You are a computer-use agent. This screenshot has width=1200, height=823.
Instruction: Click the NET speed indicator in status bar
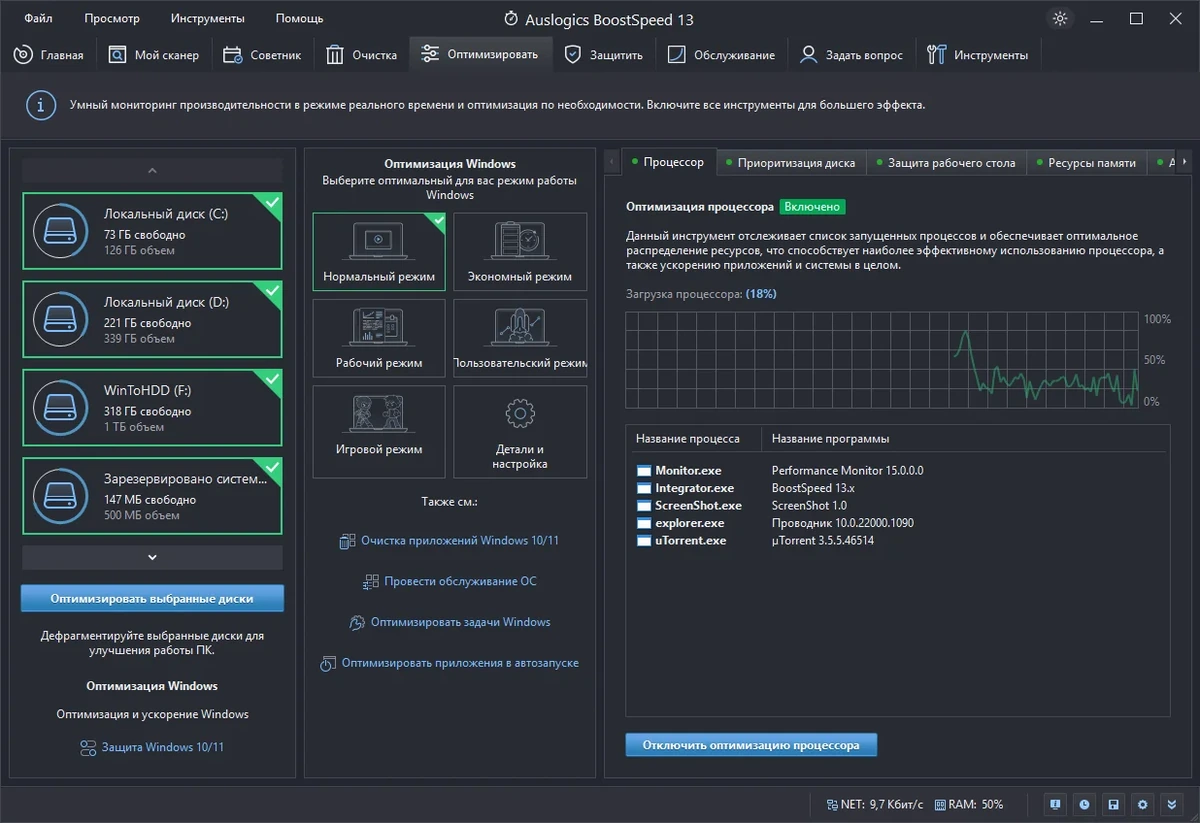click(x=874, y=804)
